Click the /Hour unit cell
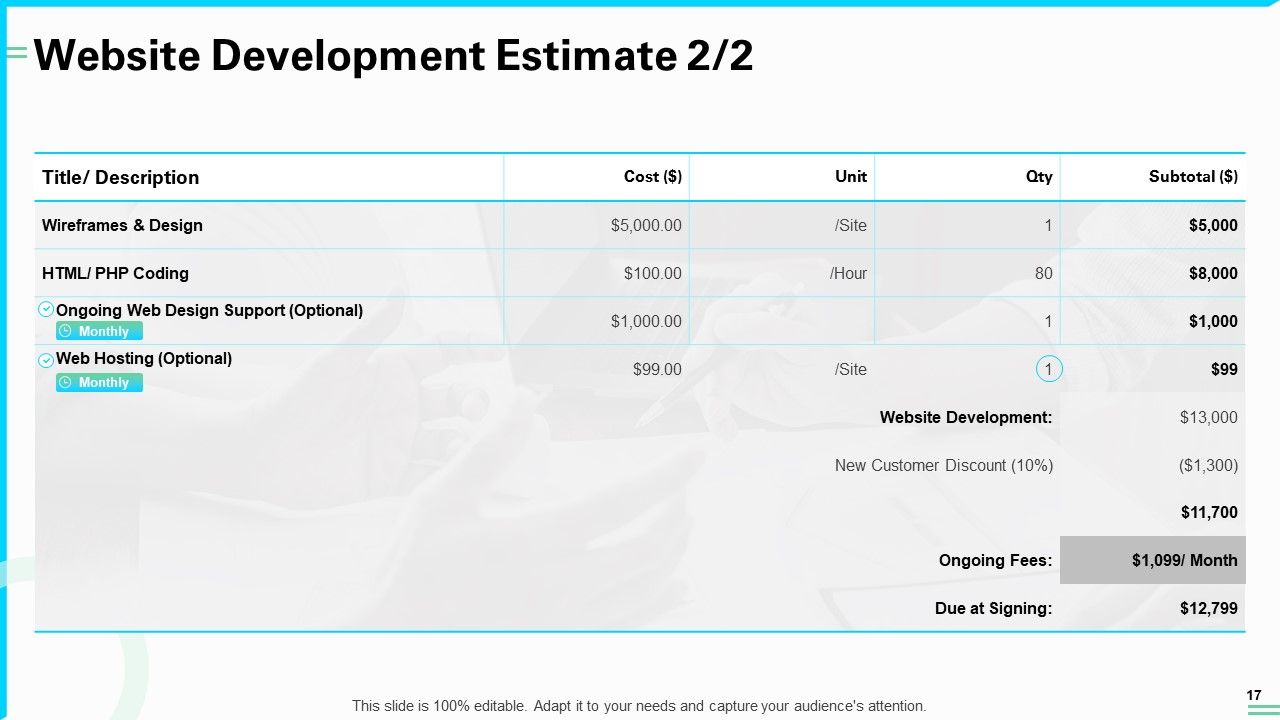The width and height of the screenshot is (1280, 720). click(x=848, y=273)
